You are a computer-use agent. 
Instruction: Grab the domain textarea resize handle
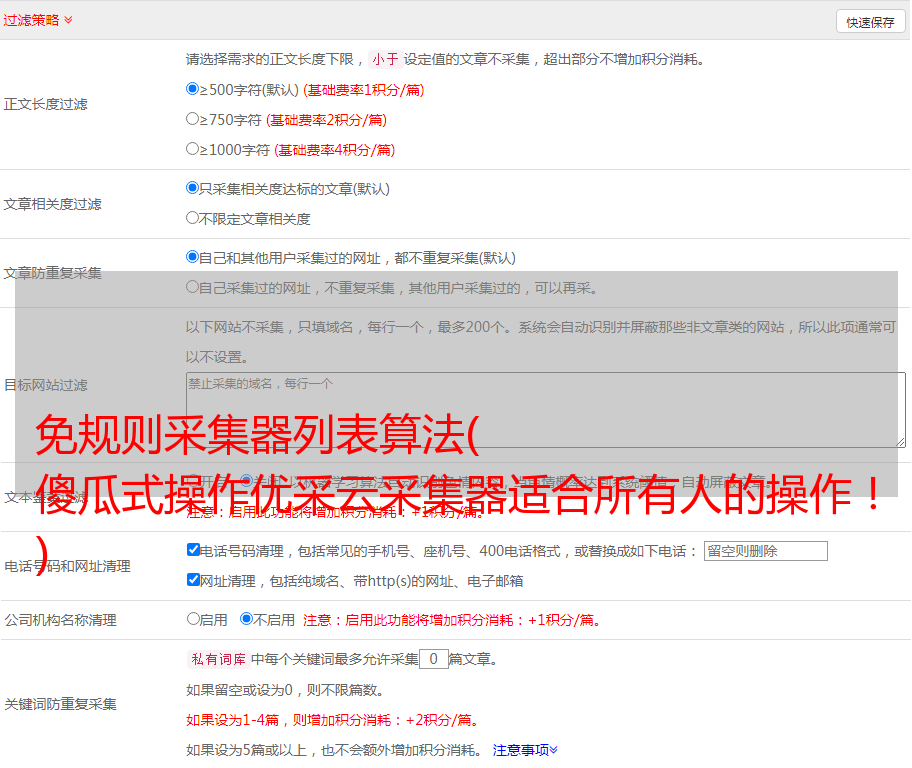pyautogui.click(x=900, y=442)
